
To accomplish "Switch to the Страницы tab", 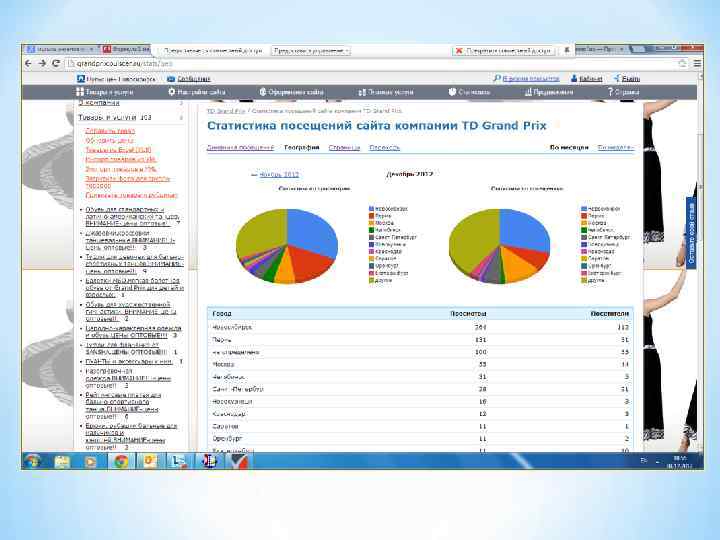I will 344,147.
